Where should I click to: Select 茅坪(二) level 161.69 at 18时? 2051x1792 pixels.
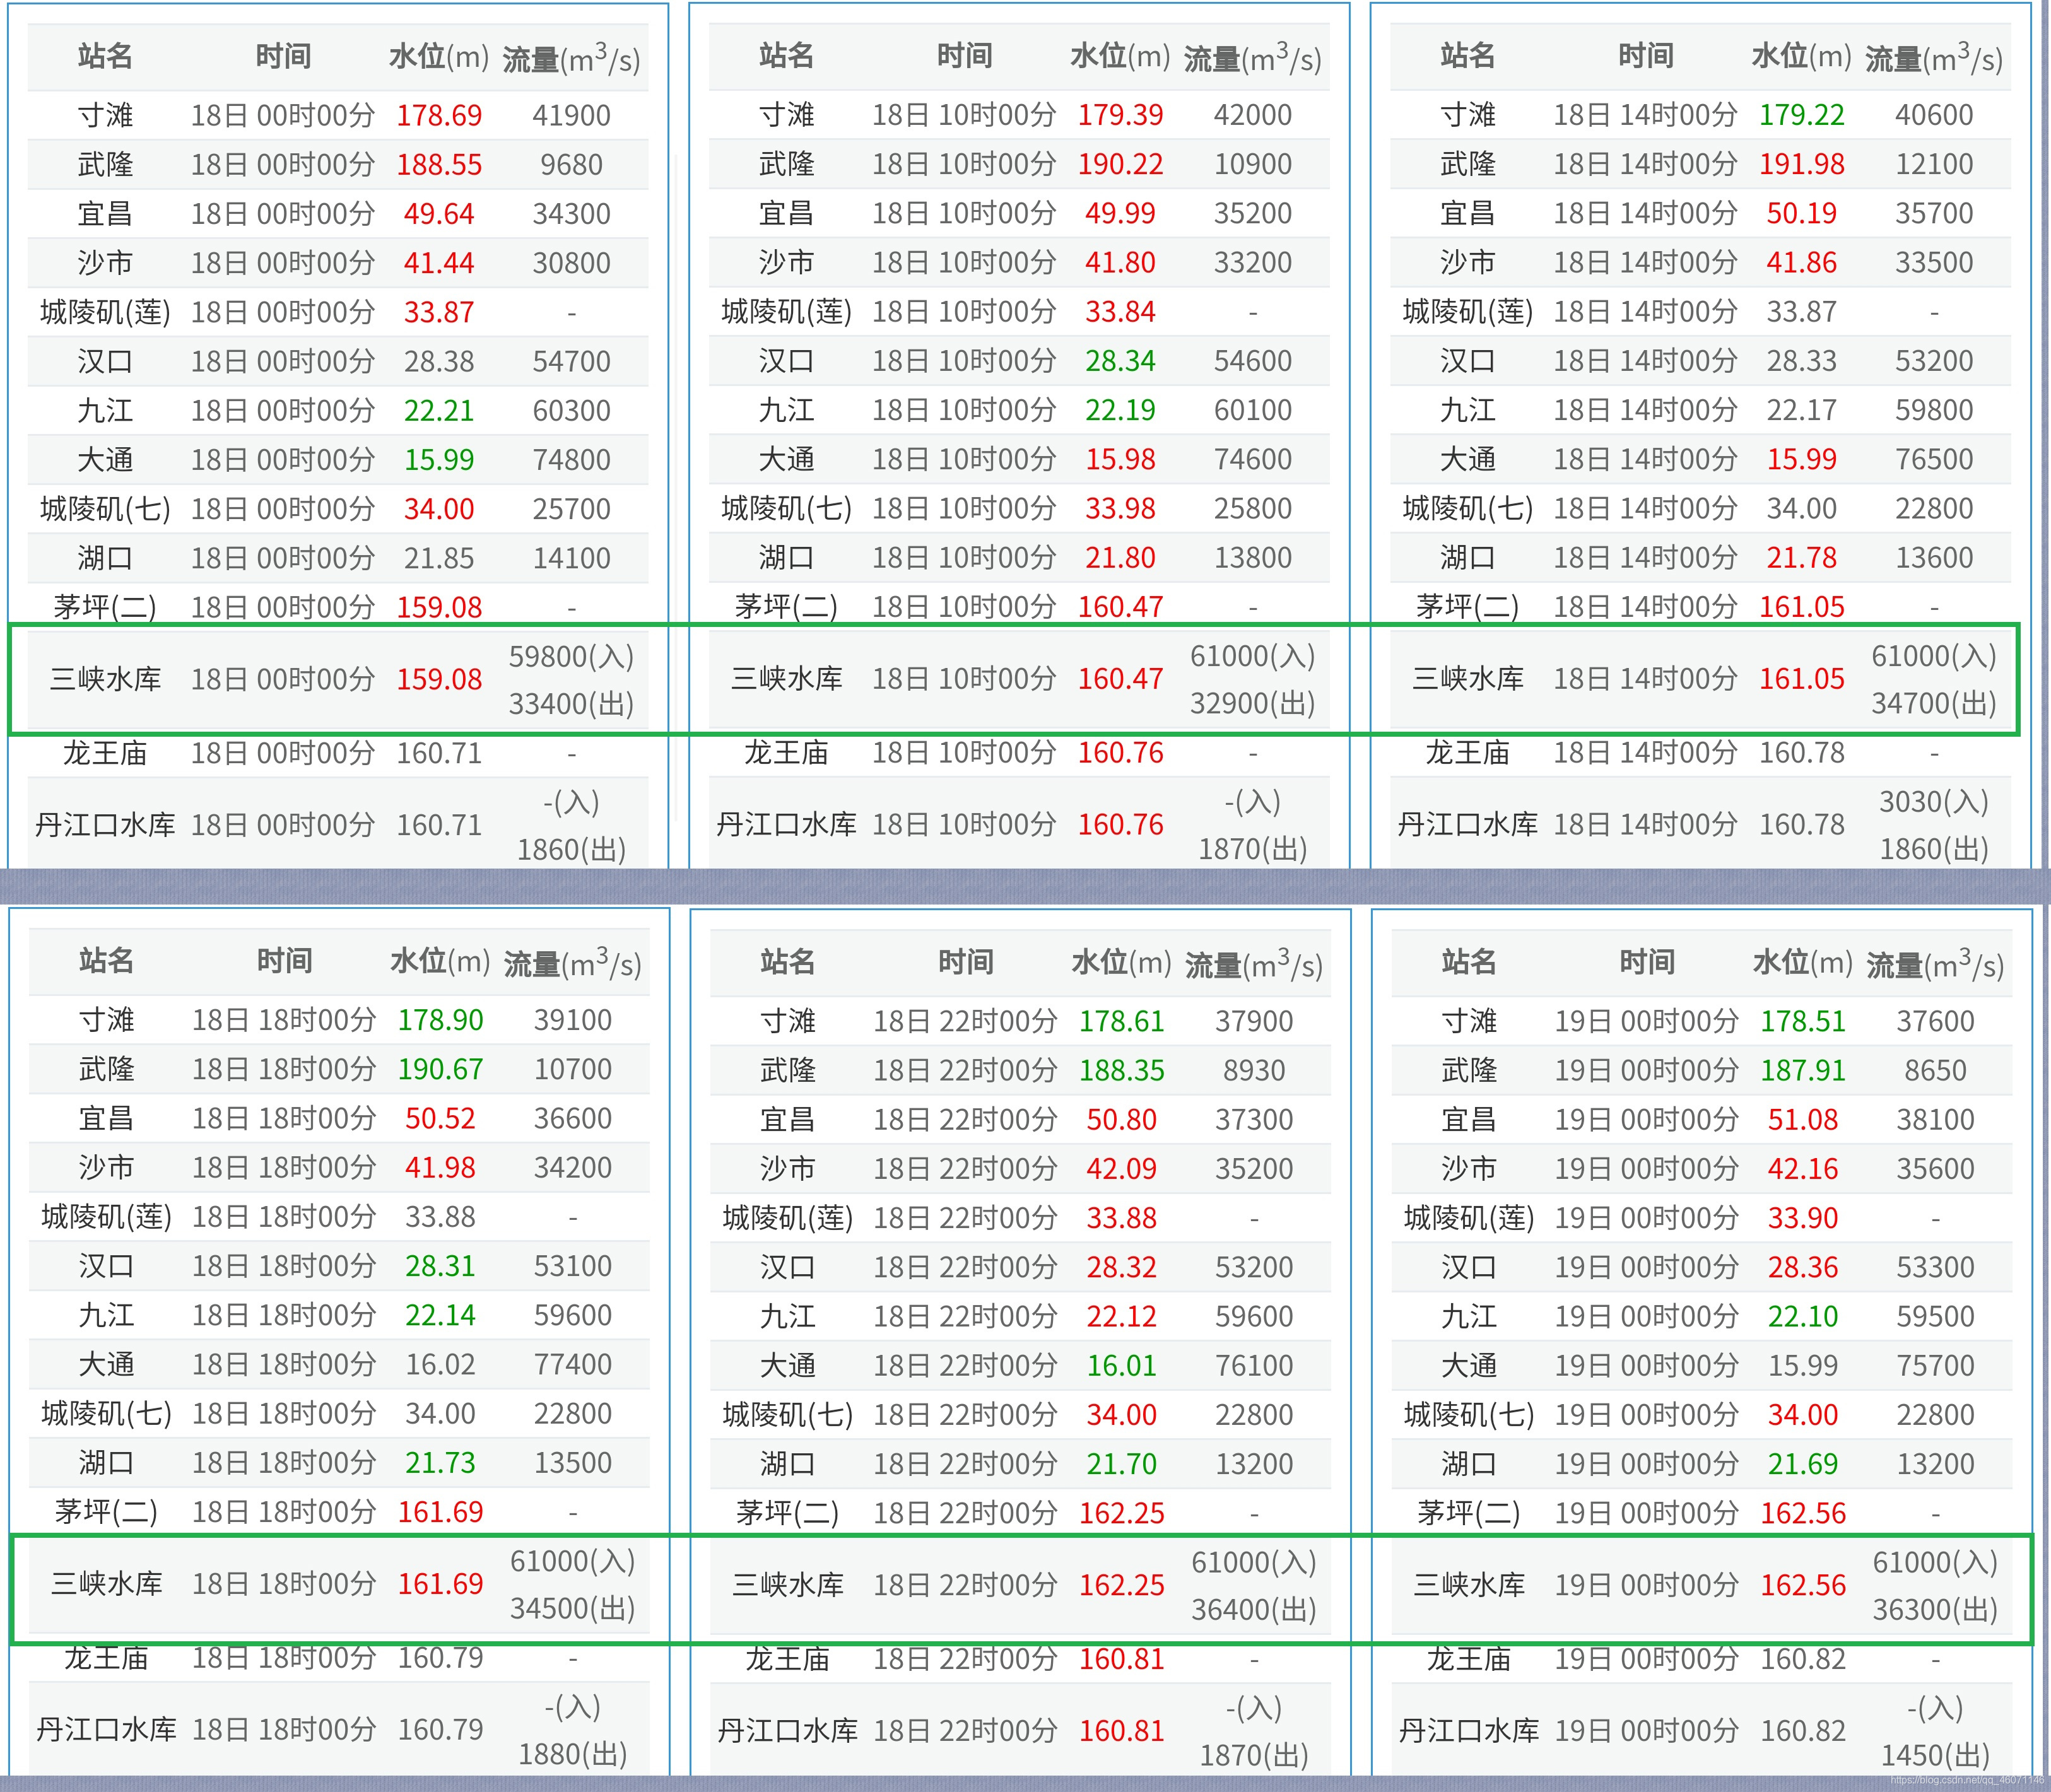[440, 1512]
